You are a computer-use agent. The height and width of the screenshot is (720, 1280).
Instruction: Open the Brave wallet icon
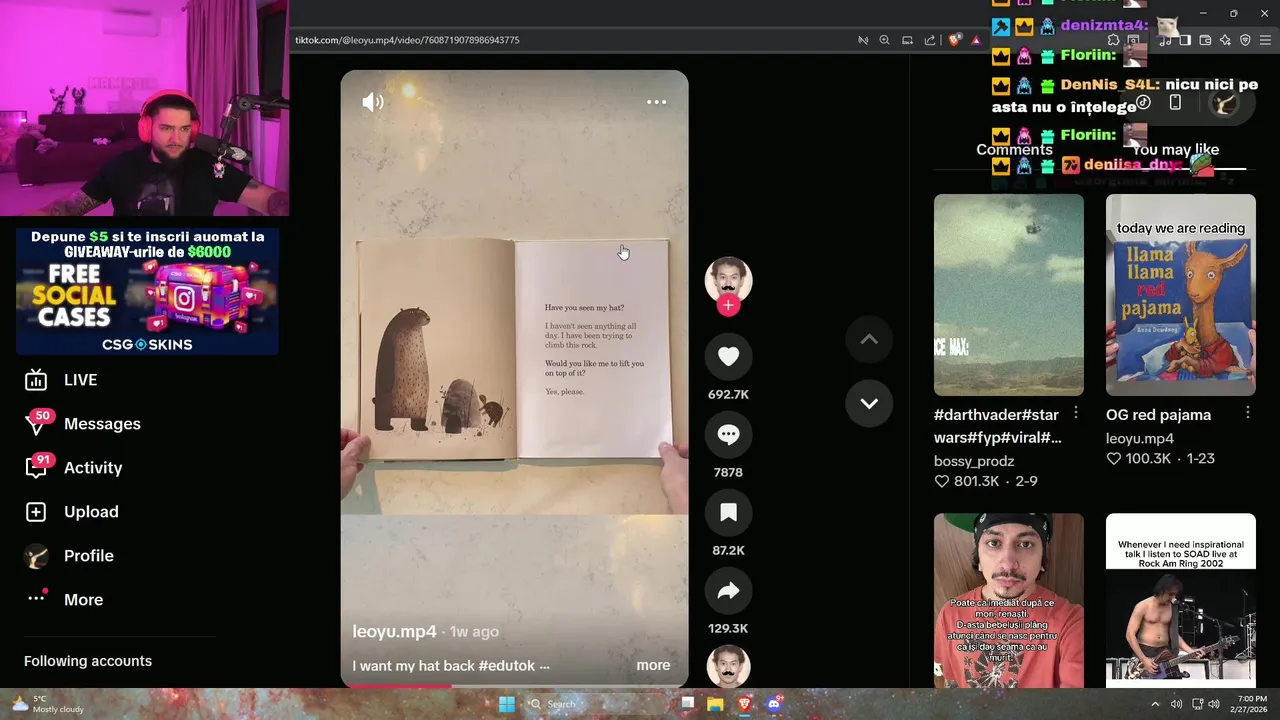click(x=1205, y=40)
